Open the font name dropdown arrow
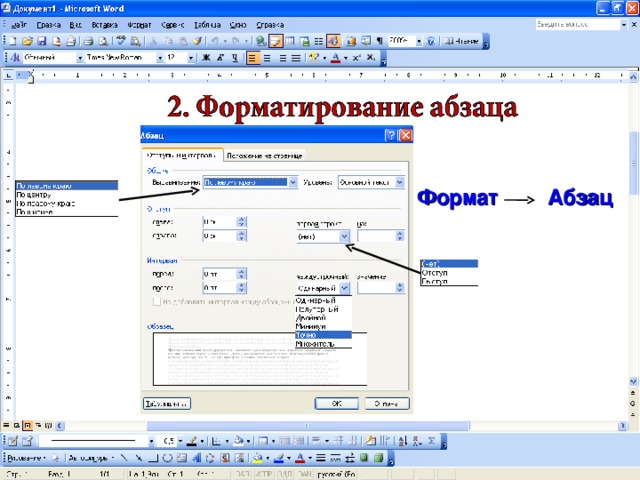This screenshot has height=480, width=640. pos(160,58)
